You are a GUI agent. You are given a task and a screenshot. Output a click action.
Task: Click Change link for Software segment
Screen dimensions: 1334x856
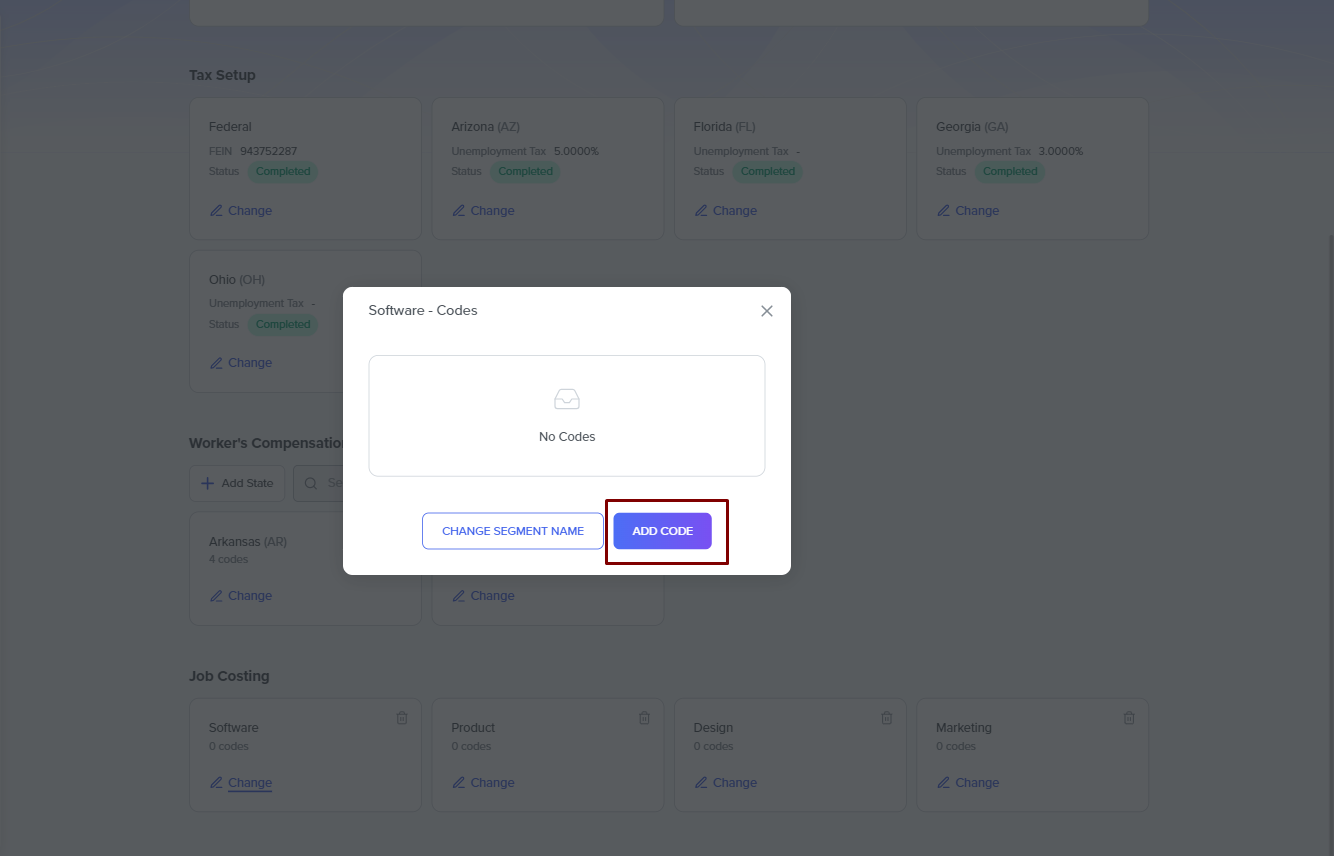coord(249,783)
